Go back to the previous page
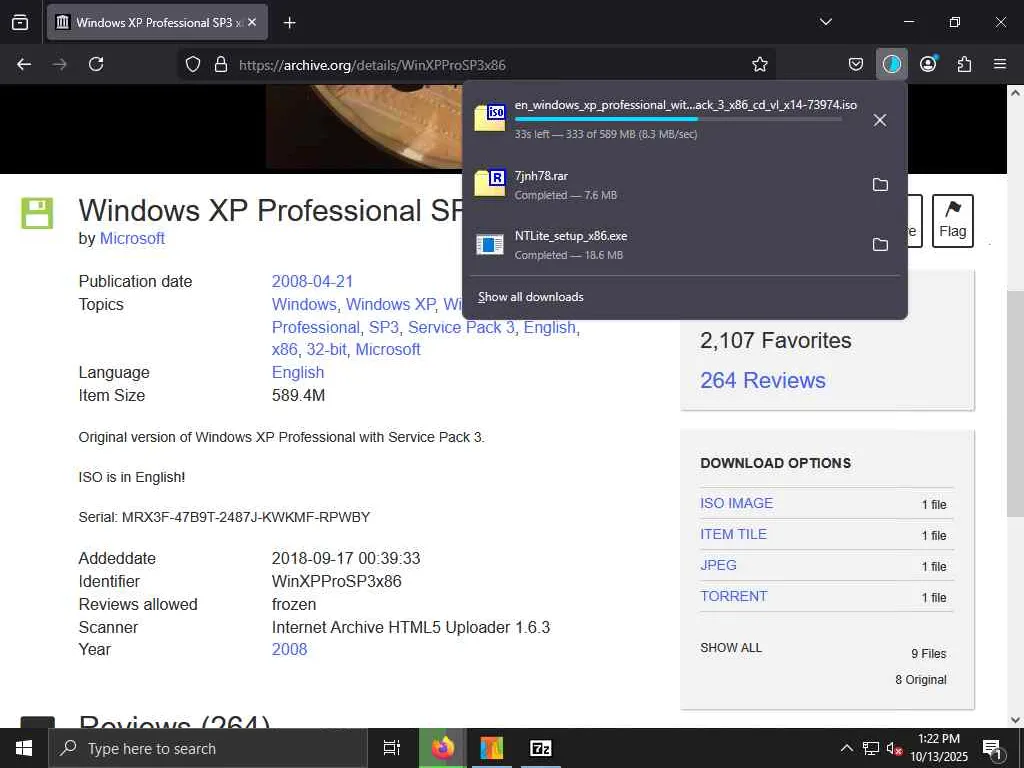 point(24,64)
